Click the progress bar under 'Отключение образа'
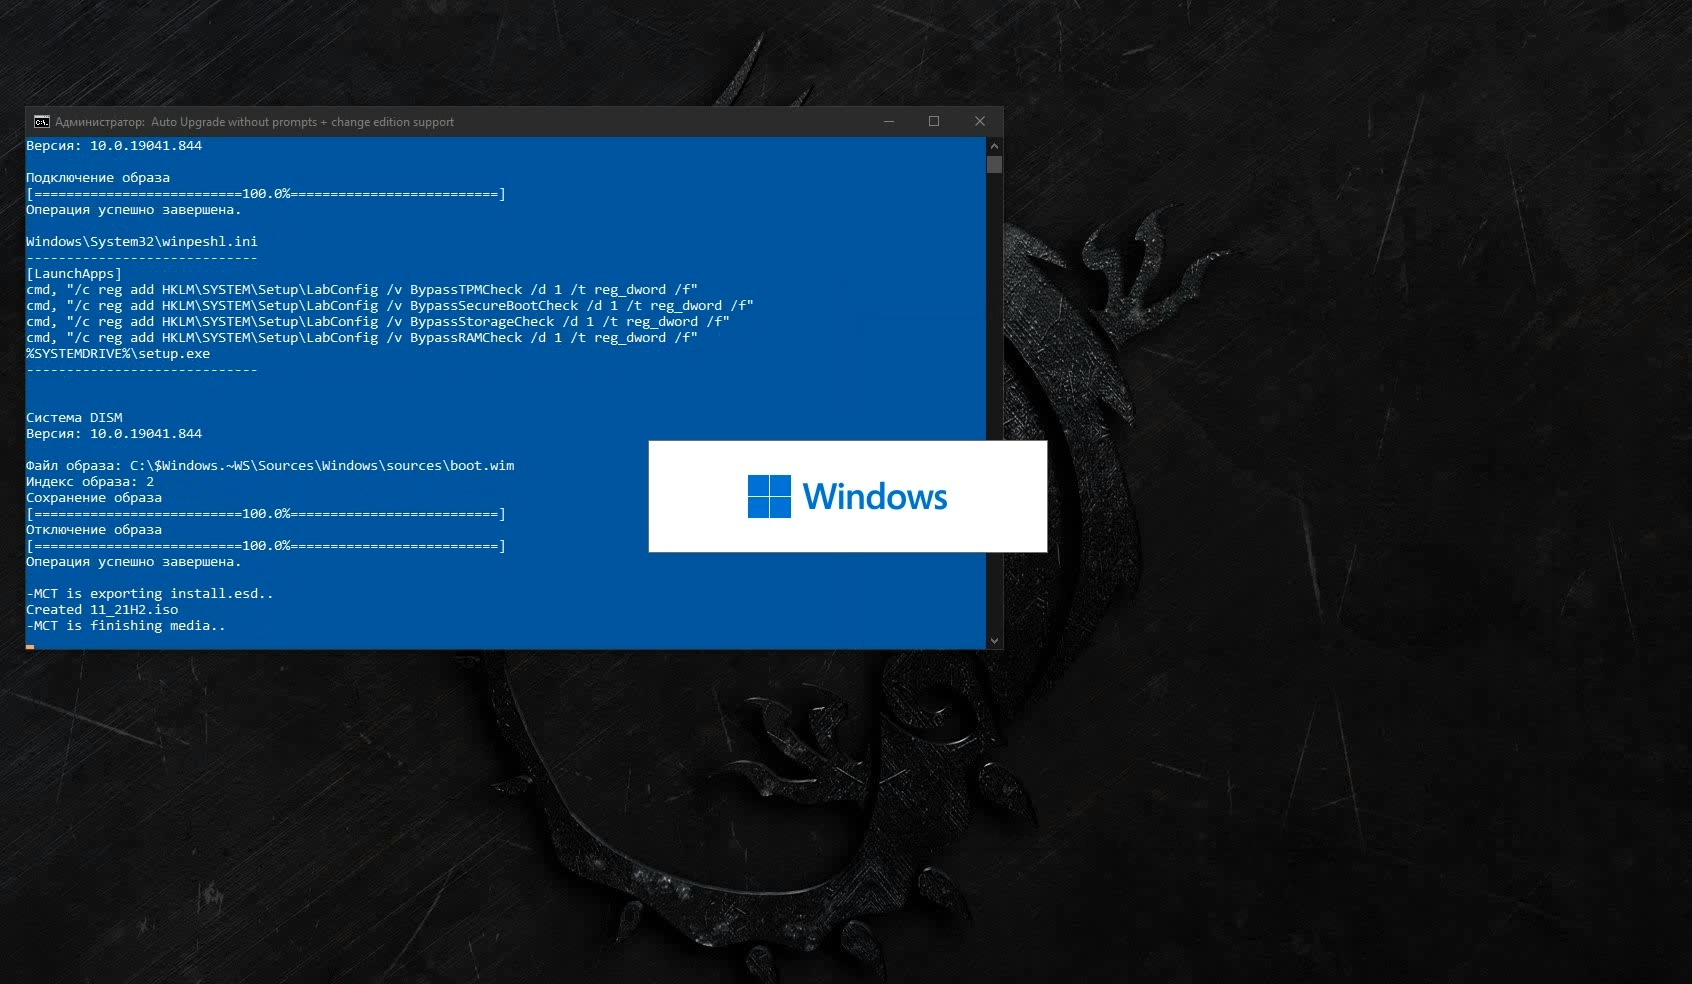1692x984 pixels. pyautogui.click(x=266, y=546)
